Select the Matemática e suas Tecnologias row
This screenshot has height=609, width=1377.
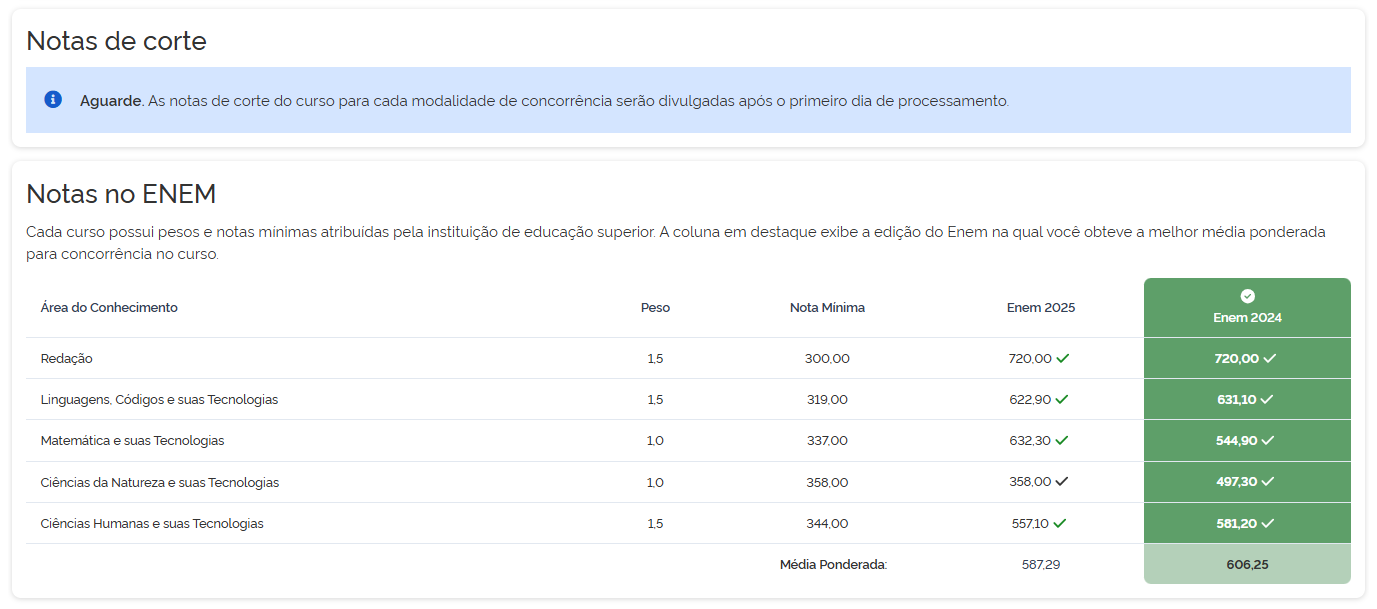click(x=132, y=440)
